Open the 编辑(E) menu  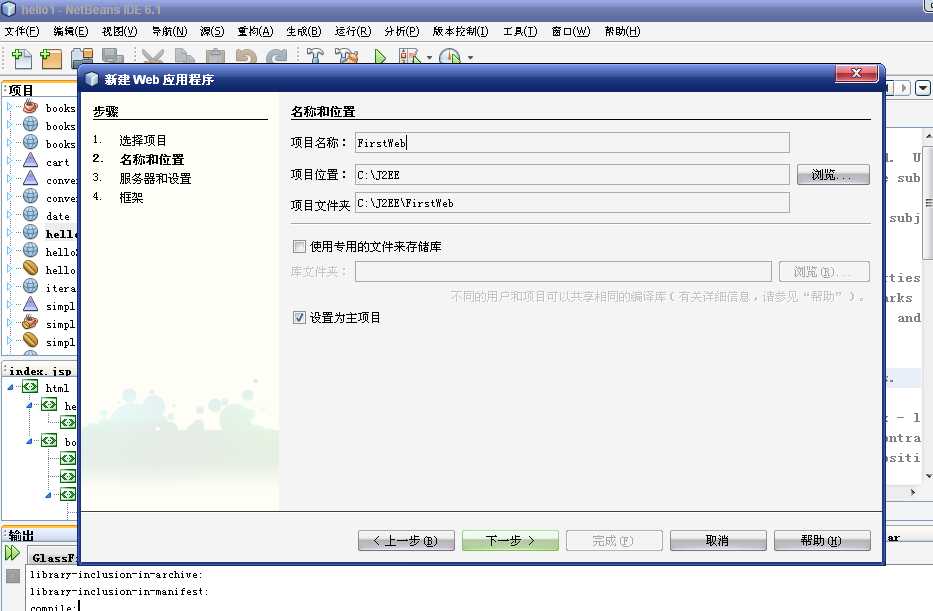71,31
